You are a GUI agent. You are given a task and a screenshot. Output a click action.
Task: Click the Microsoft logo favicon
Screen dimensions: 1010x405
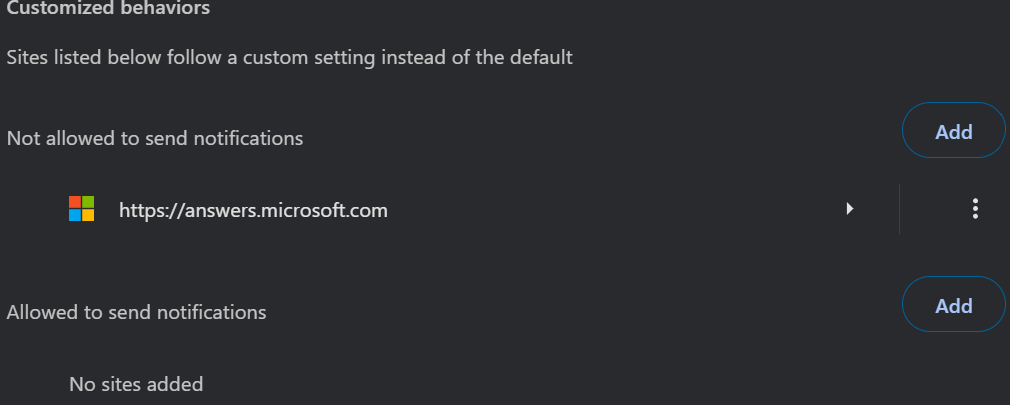coord(82,209)
